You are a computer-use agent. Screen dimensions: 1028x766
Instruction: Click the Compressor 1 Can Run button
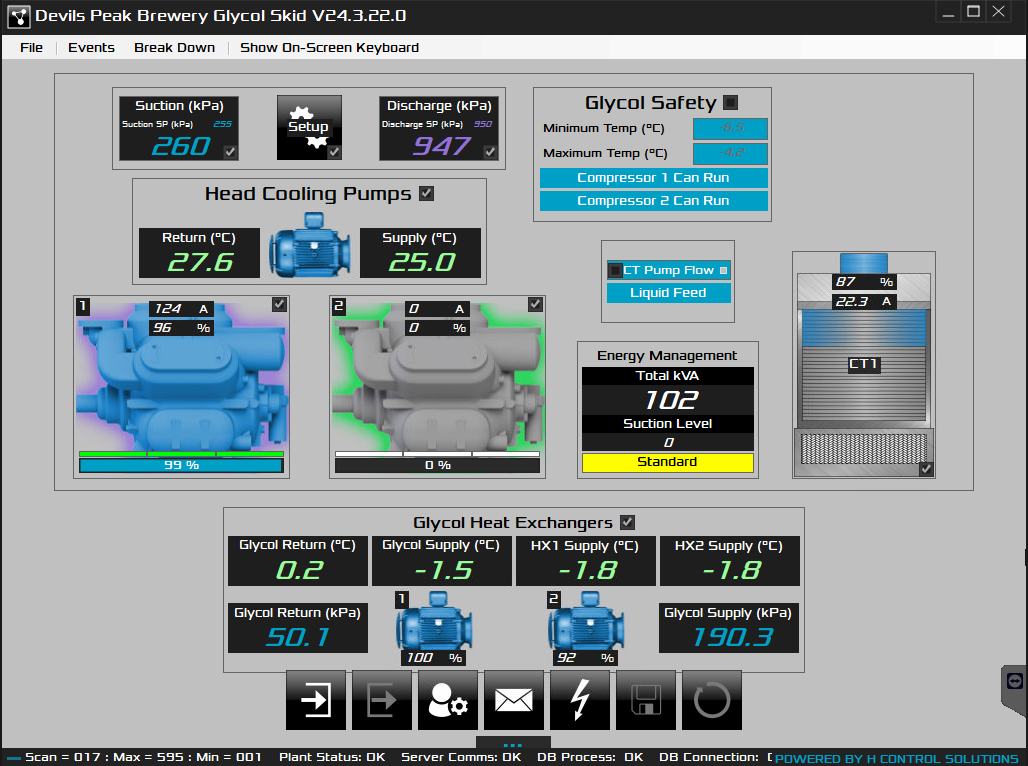pos(653,178)
